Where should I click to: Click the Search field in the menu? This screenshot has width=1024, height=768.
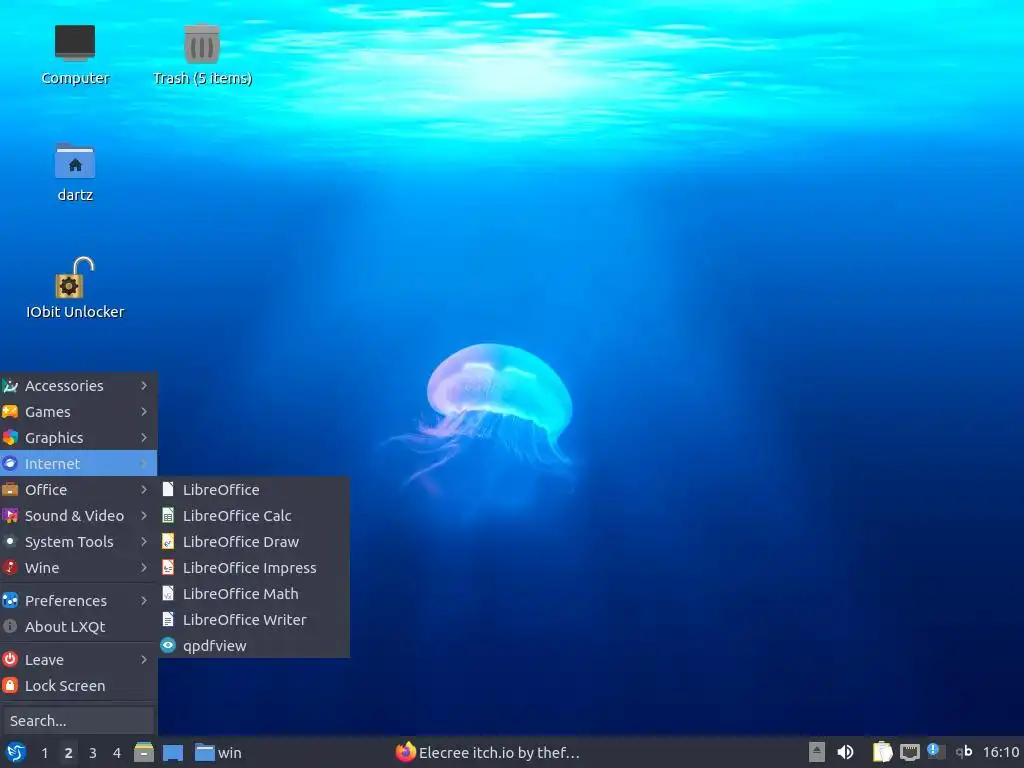78,721
